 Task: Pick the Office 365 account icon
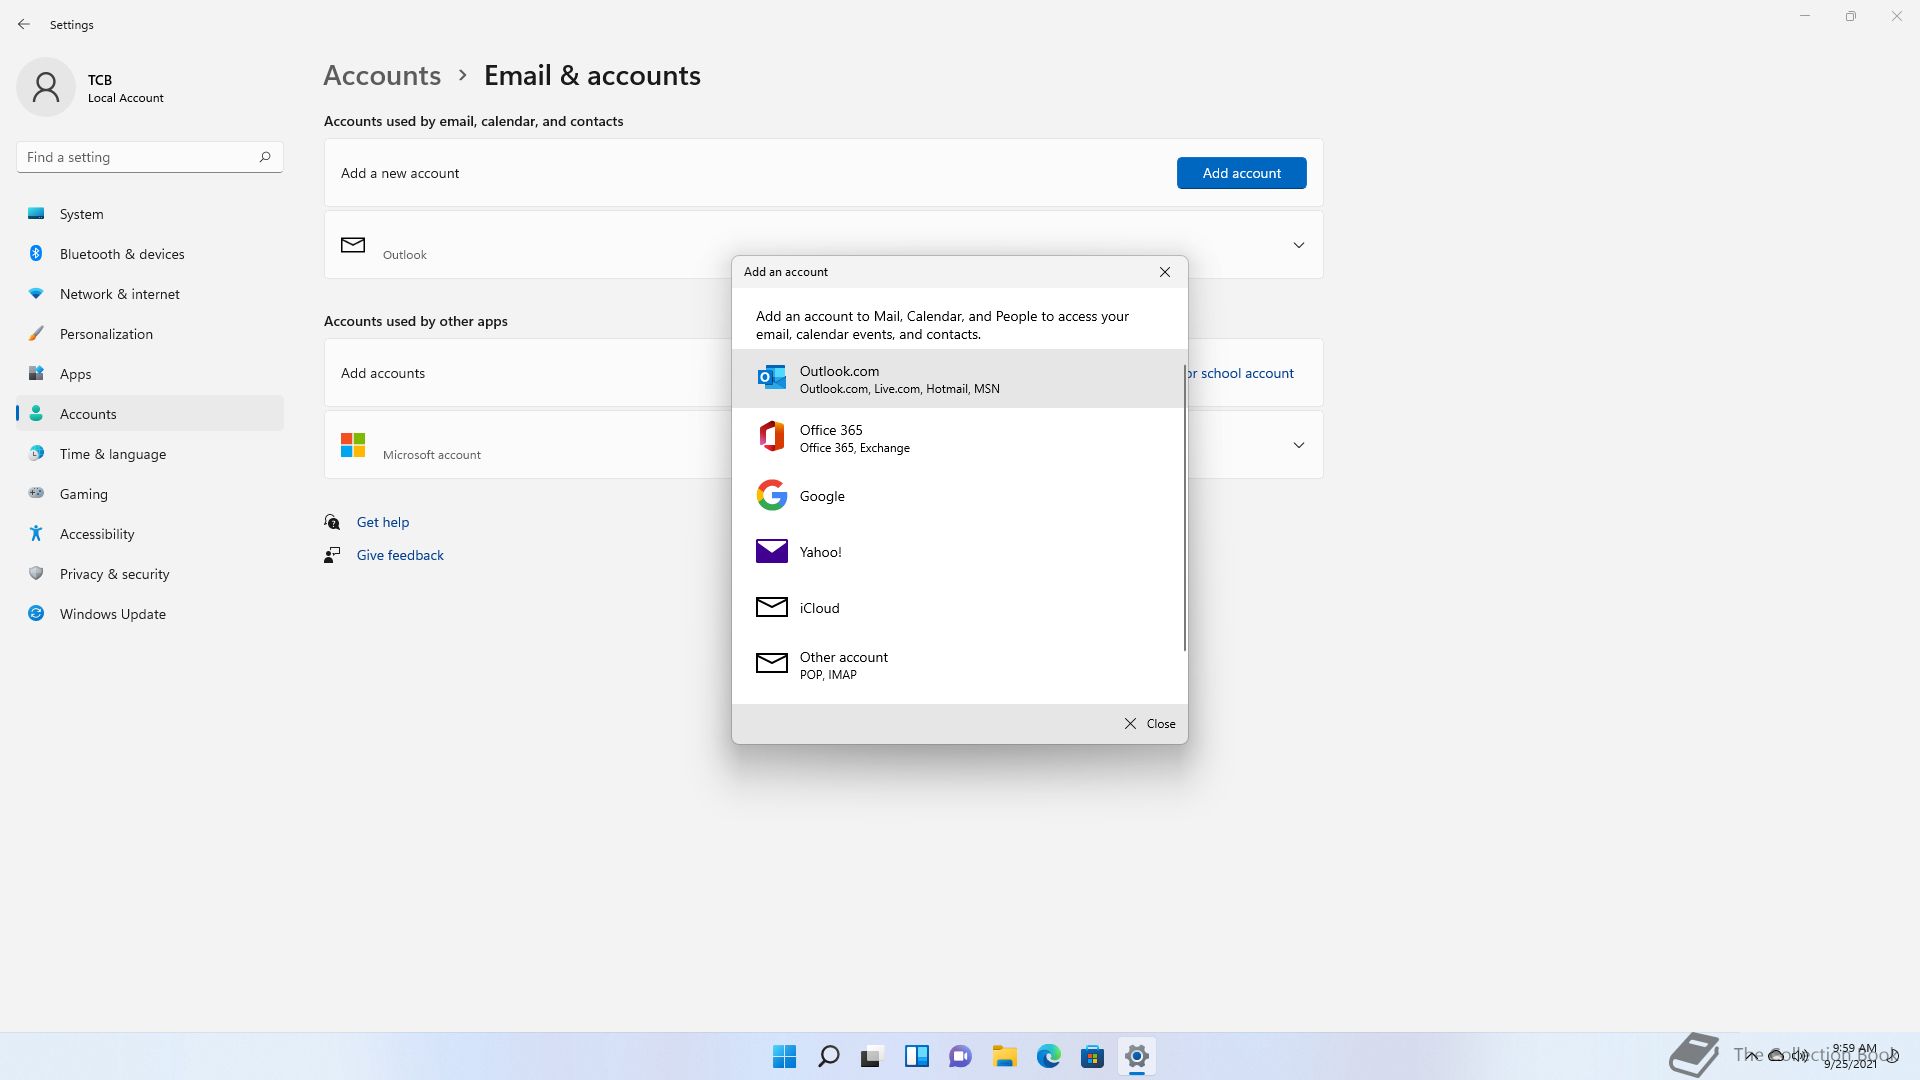[x=771, y=437]
